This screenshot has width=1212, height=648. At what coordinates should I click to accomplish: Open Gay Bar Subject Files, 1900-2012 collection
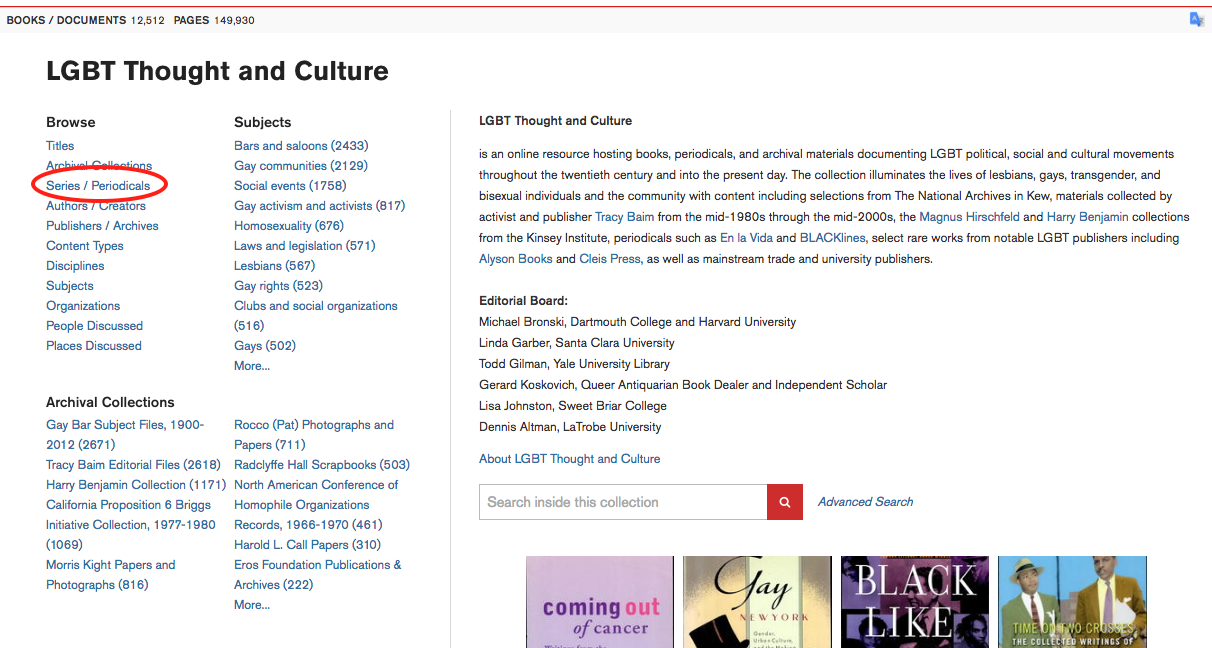(125, 435)
